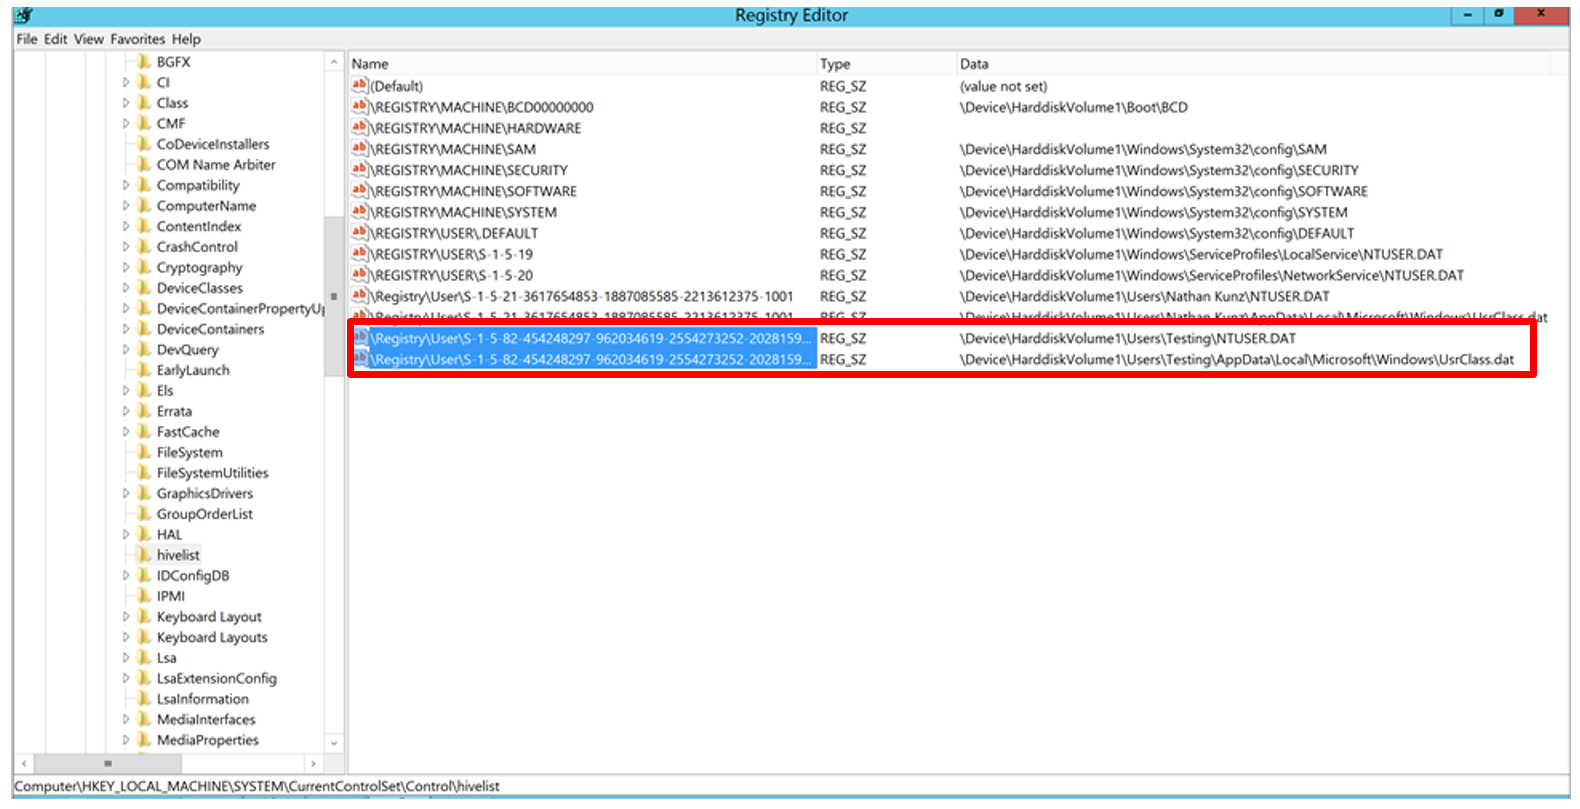Expand the Cryptography tree node

[126, 267]
